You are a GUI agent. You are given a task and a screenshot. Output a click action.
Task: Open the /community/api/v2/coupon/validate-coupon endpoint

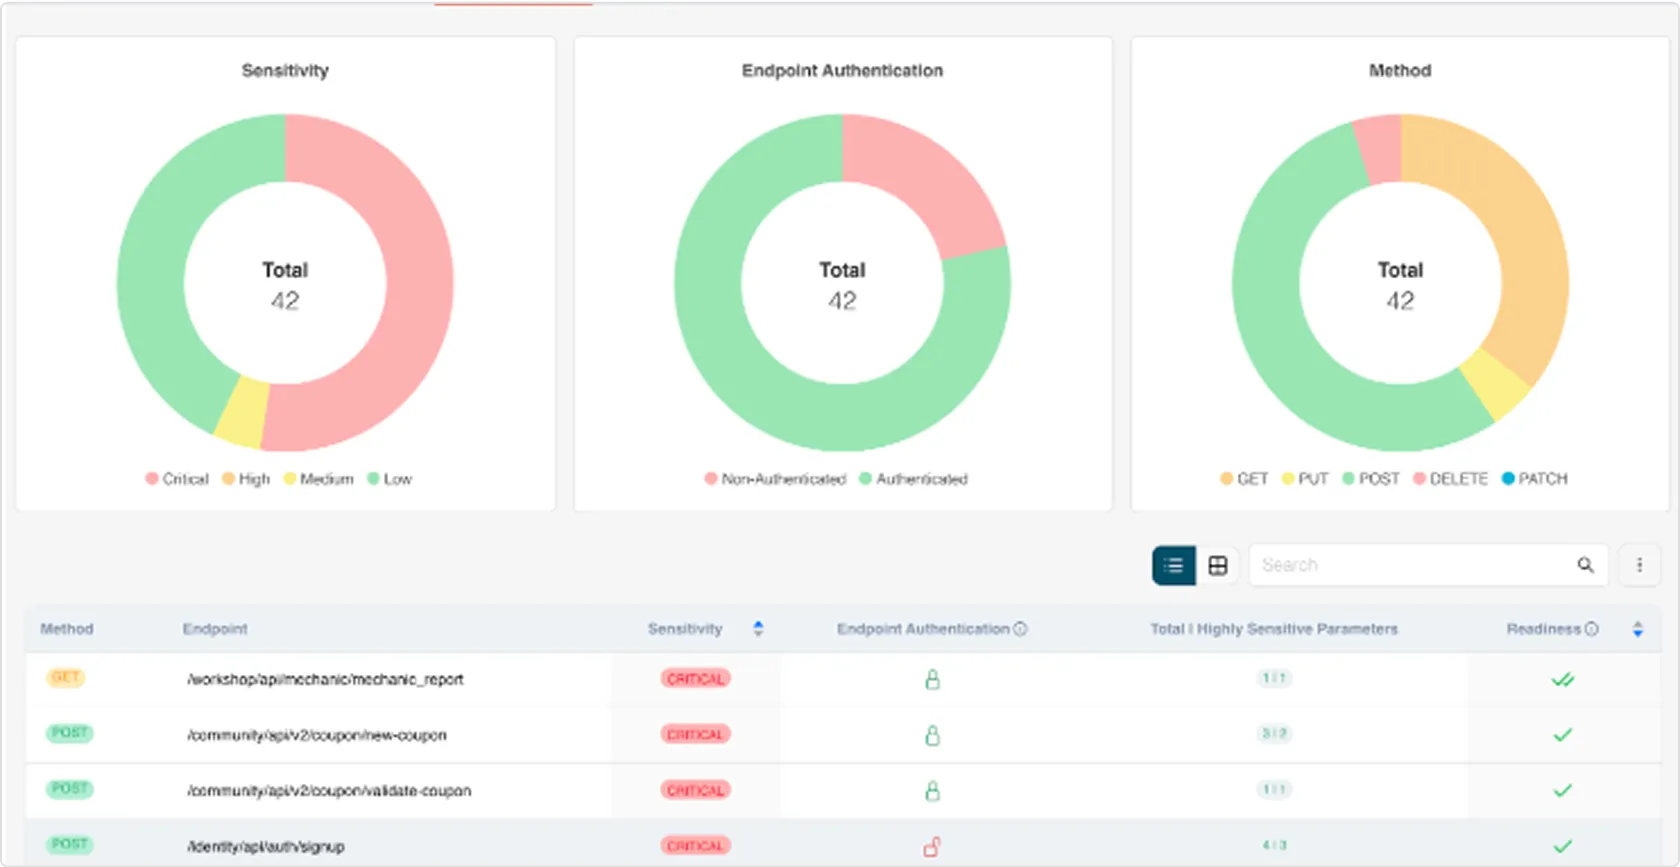(329, 791)
